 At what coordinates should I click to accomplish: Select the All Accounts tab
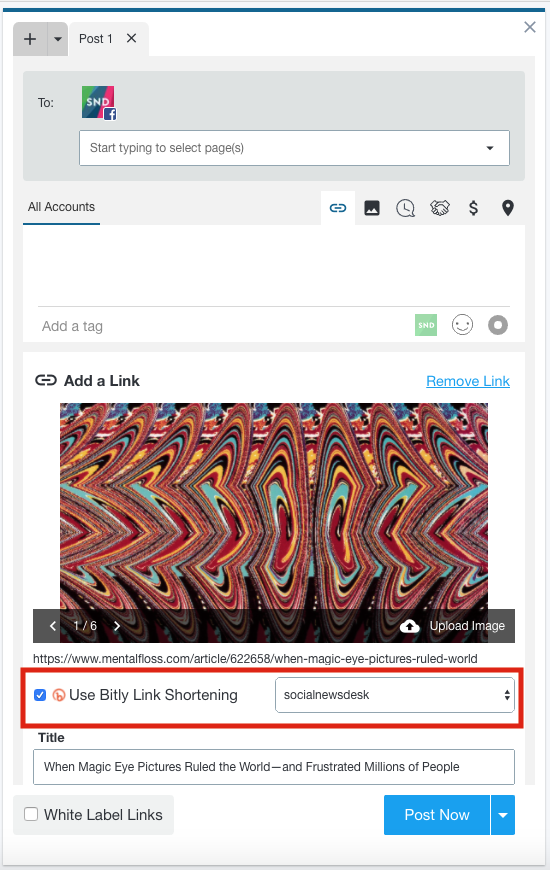62,207
